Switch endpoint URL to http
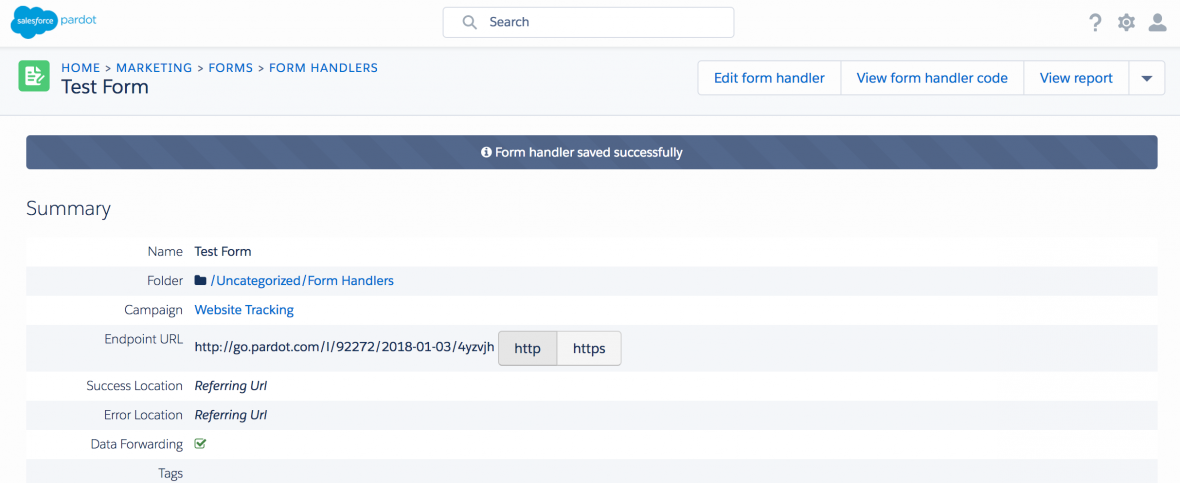Image resolution: width=1180 pixels, height=483 pixels. click(527, 349)
